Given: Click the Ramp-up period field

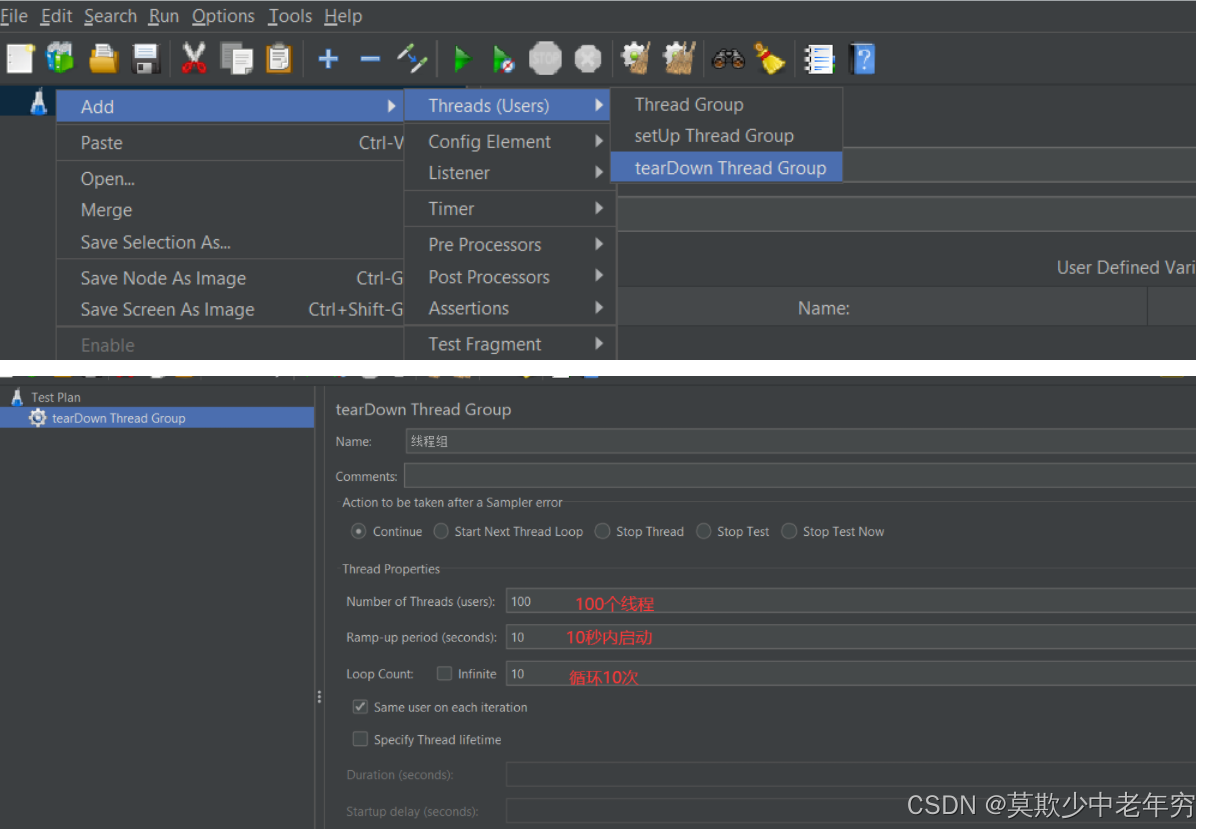Looking at the screenshot, I should pyautogui.click(x=851, y=637).
